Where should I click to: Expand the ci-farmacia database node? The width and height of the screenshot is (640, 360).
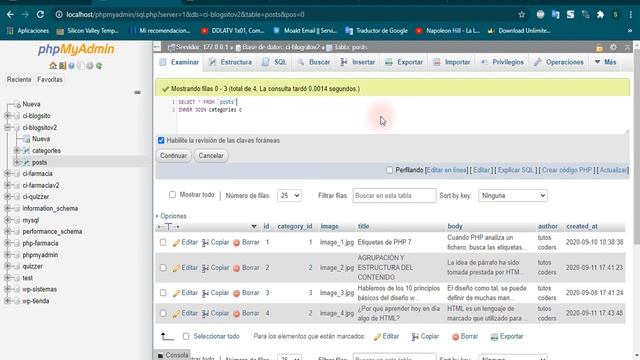[x=7, y=173]
